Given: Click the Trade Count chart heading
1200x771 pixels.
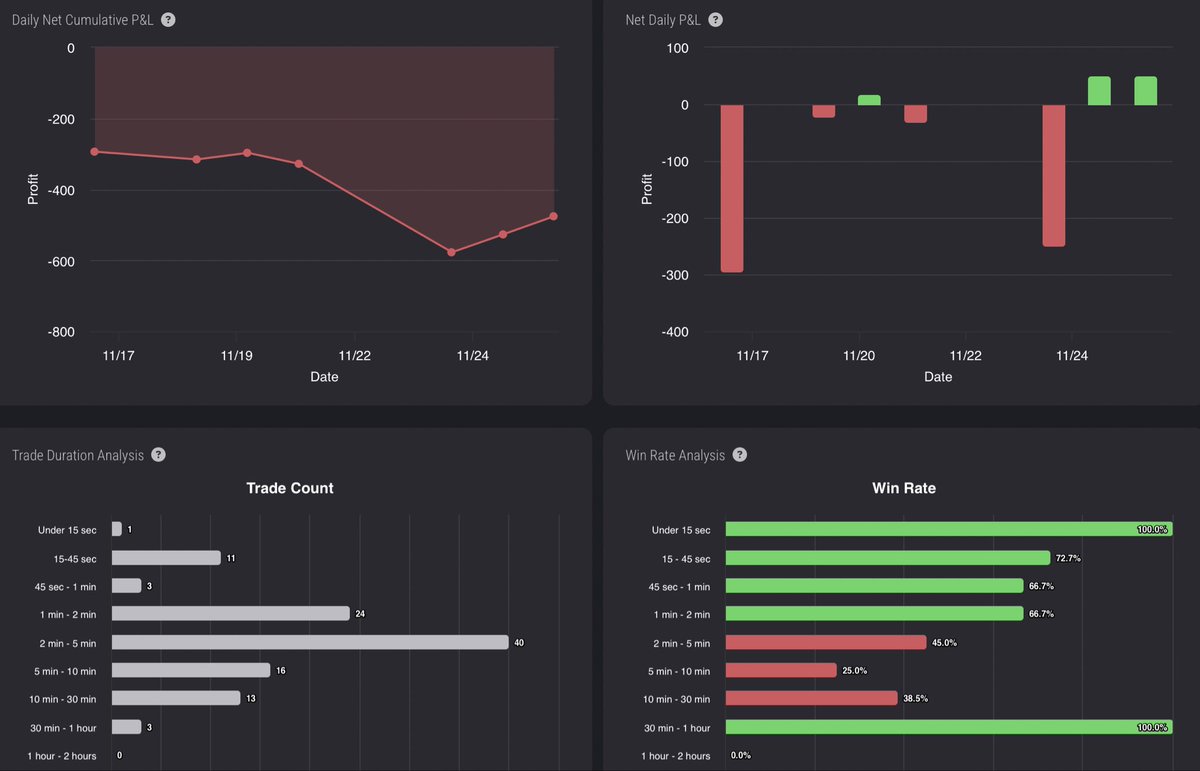Looking at the screenshot, I should (290, 488).
